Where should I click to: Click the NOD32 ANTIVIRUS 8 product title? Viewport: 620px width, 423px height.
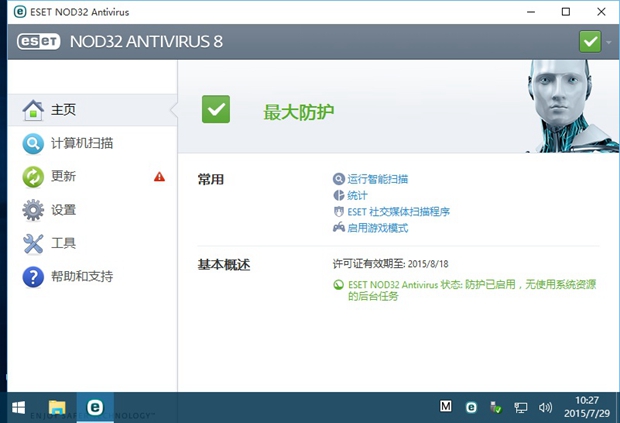146,42
